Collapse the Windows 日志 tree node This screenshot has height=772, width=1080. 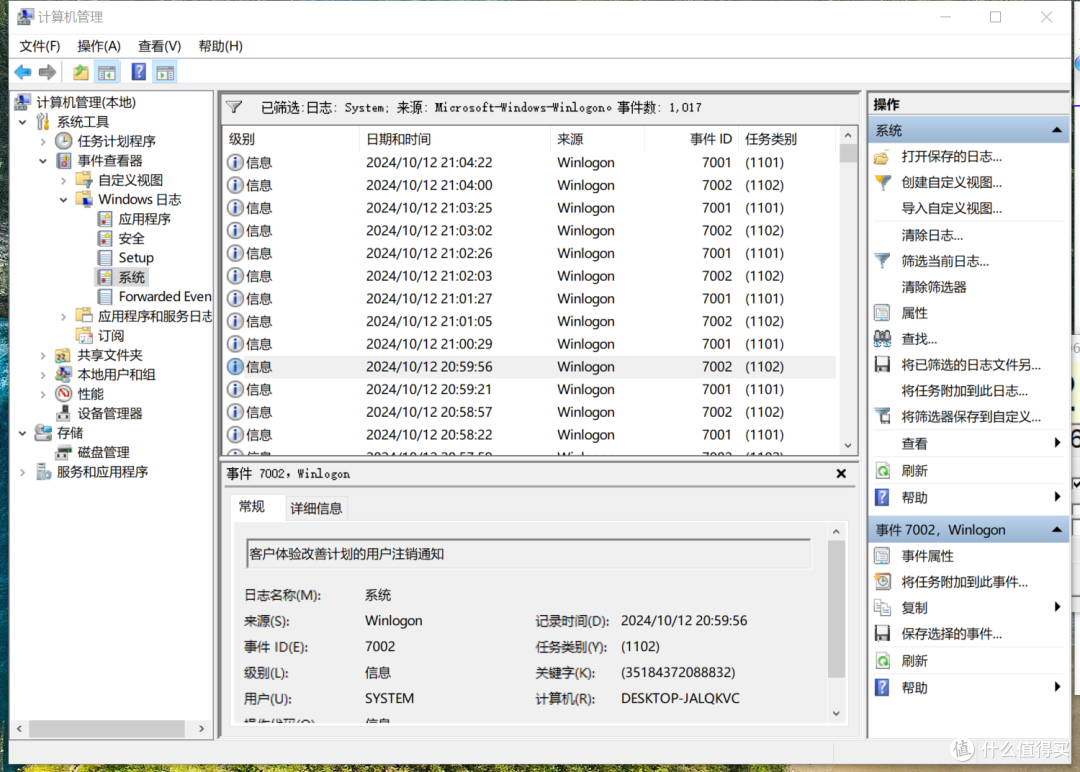63,200
